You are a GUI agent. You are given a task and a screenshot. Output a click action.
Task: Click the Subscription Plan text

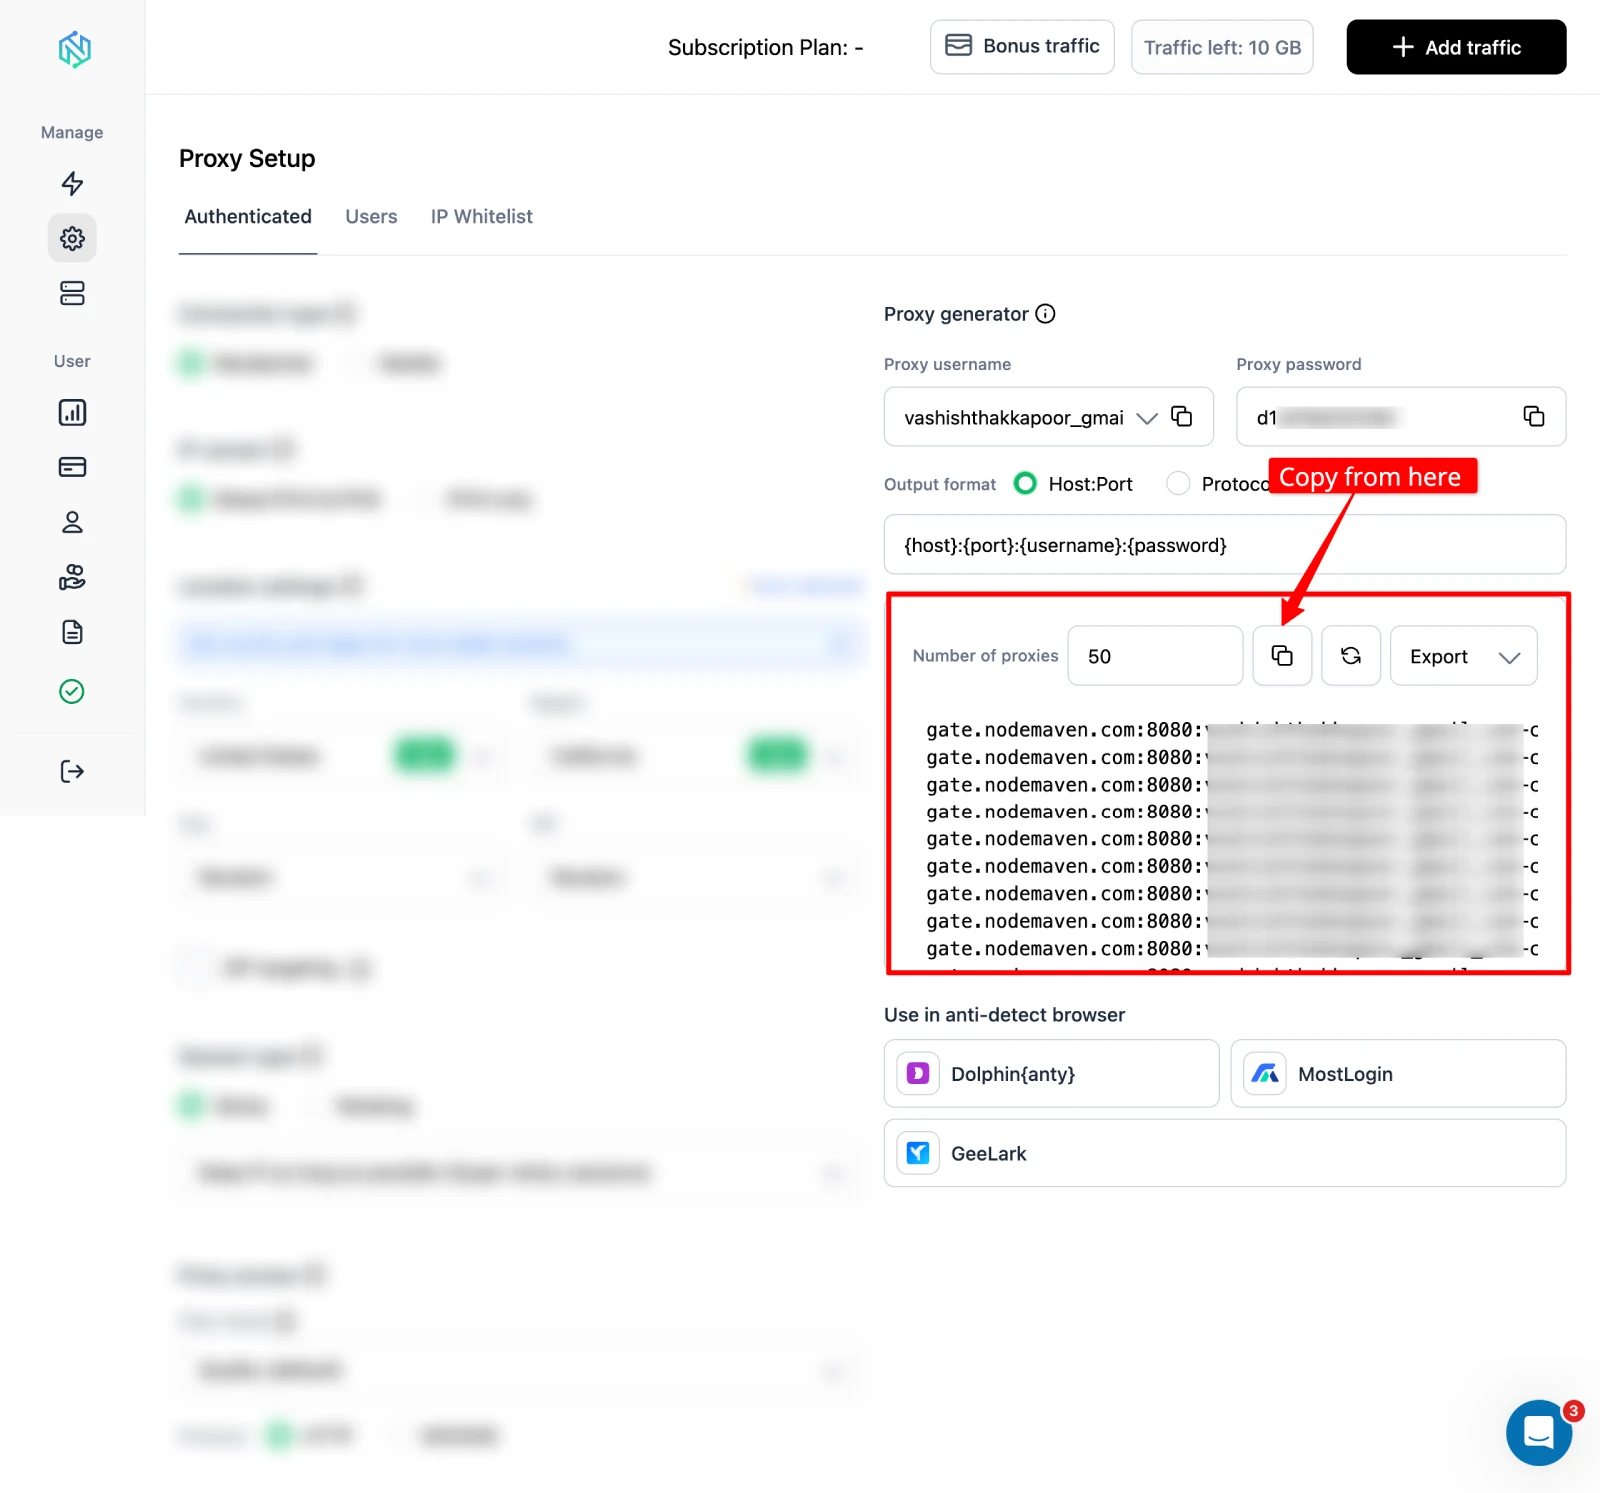coord(766,47)
